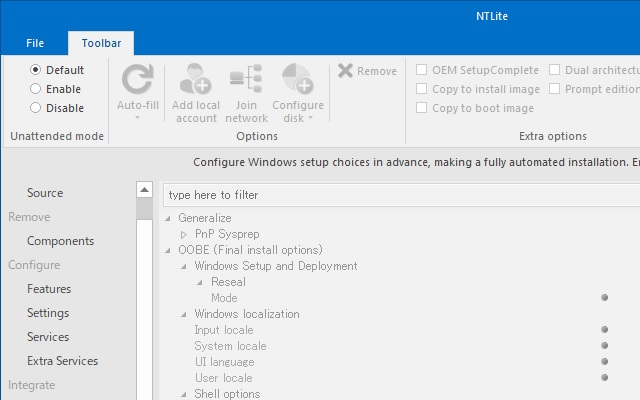
Task: Click the Remove button label in Options
Action: click(x=377, y=71)
